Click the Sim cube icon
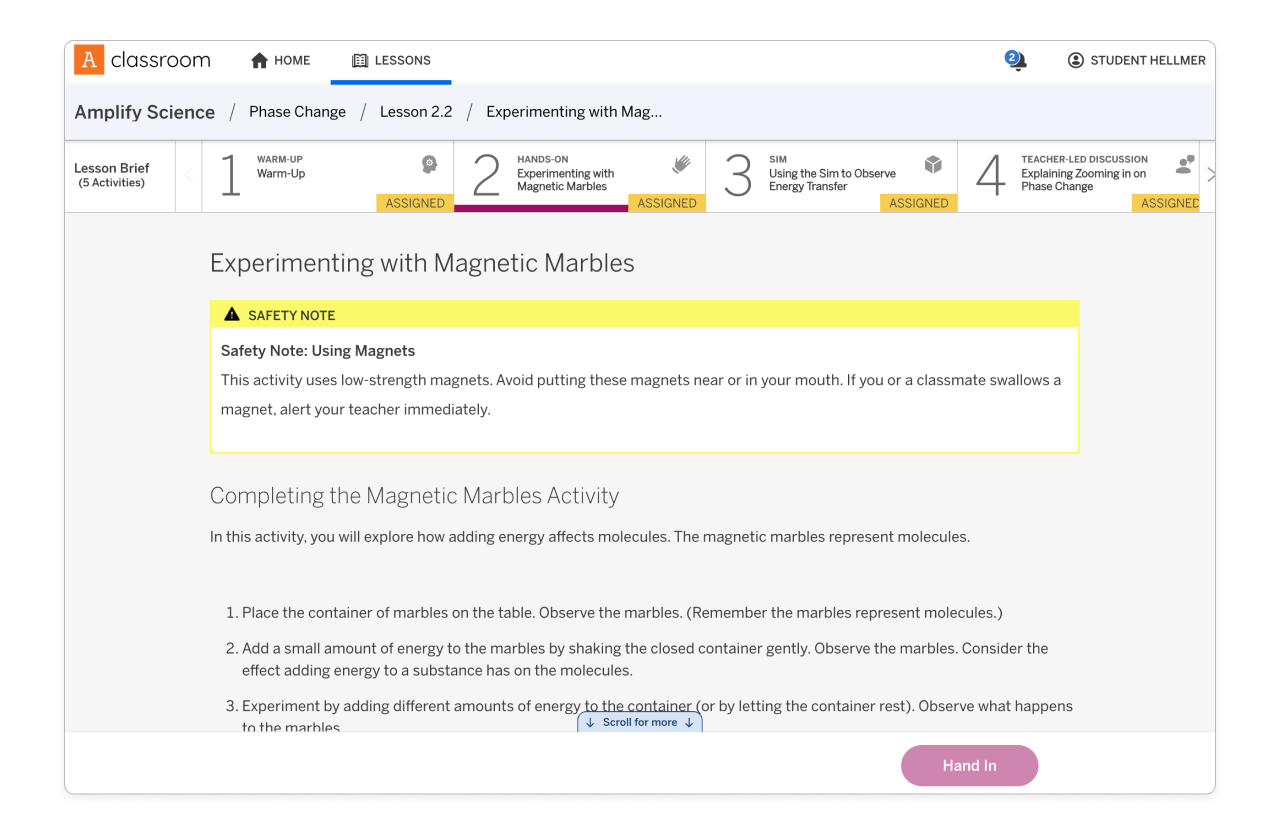This screenshot has height=836, width=1280. pyautogui.click(x=933, y=165)
